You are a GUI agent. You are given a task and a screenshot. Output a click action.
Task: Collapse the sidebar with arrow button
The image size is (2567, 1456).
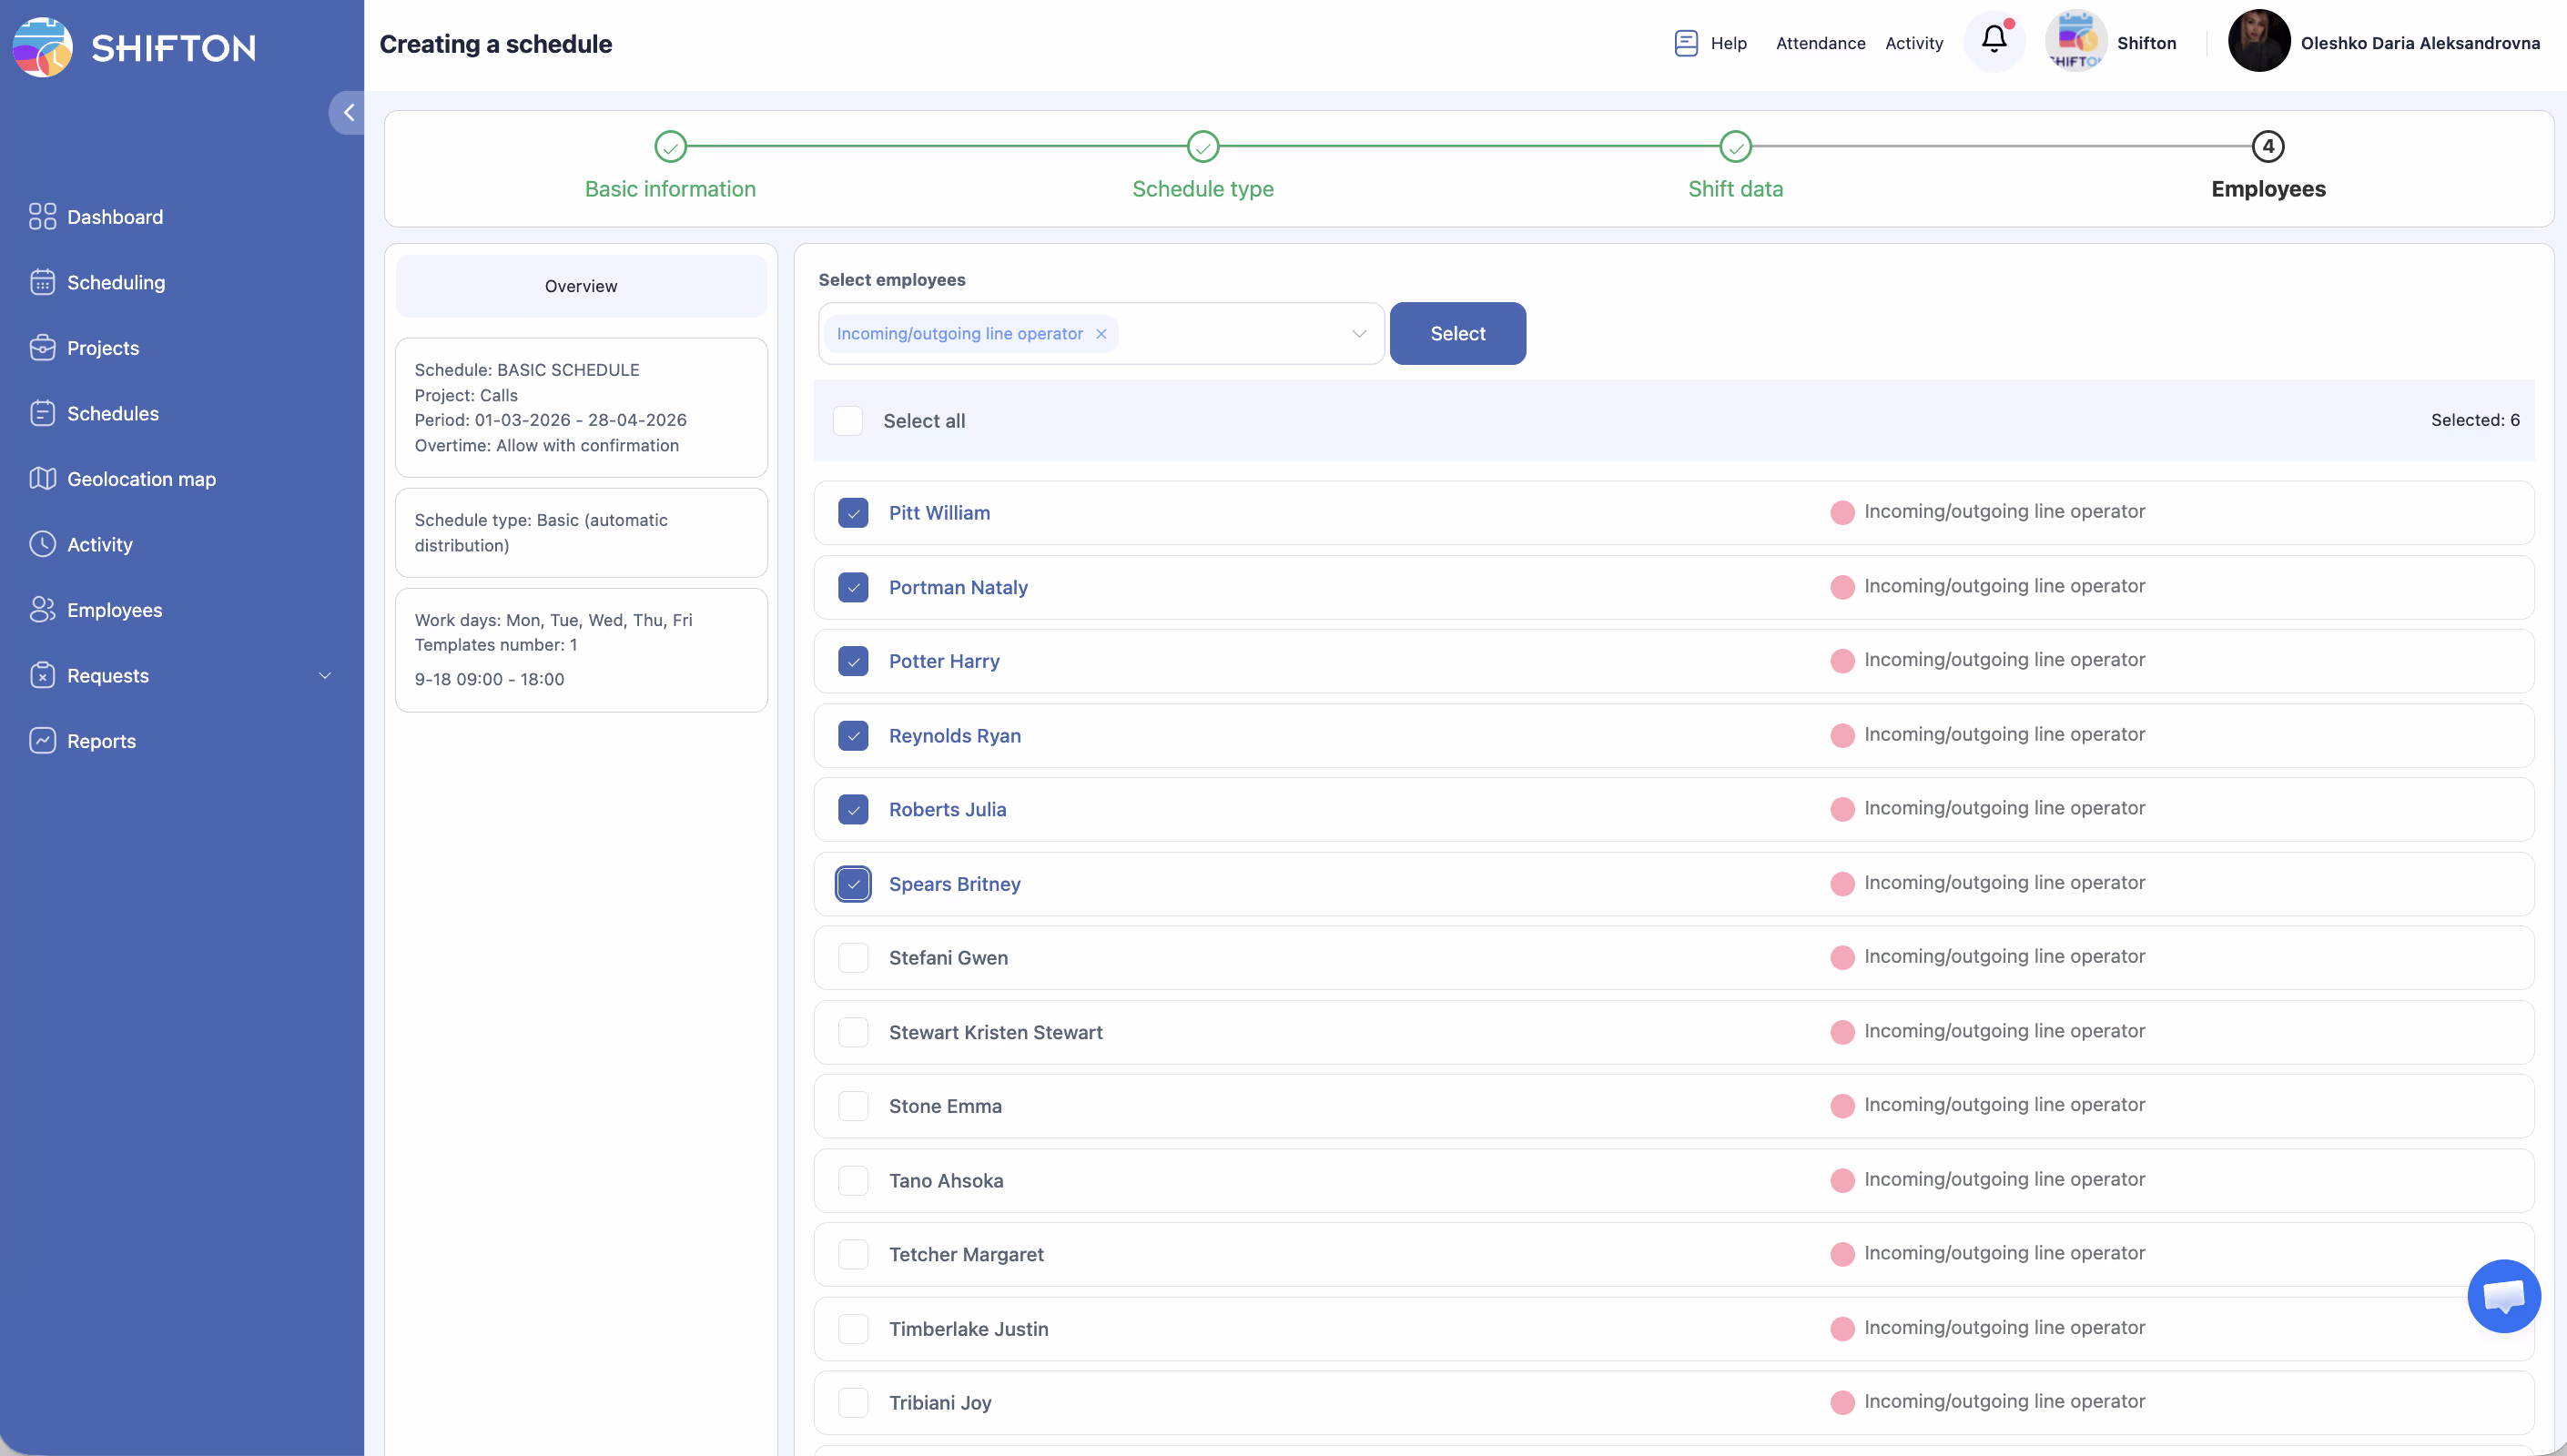(x=348, y=112)
